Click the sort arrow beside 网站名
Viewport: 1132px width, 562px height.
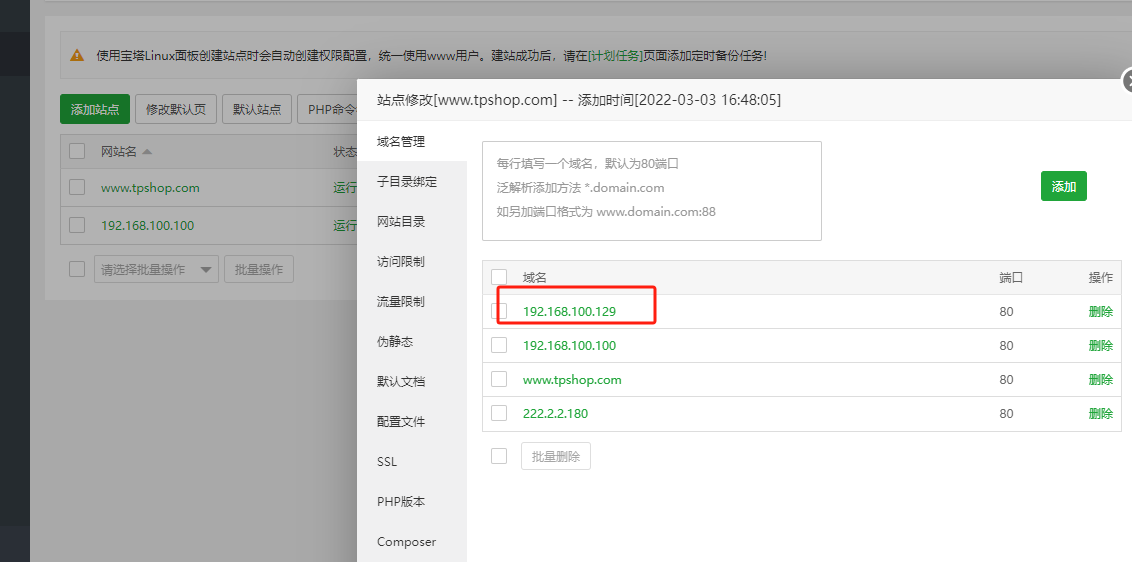tap(147, 152)
